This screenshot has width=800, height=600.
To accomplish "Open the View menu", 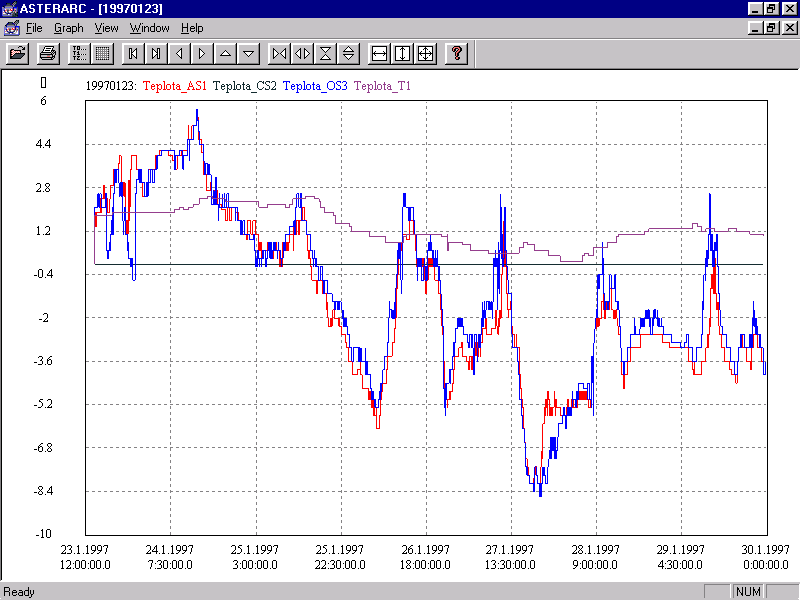I will point(106,28).
